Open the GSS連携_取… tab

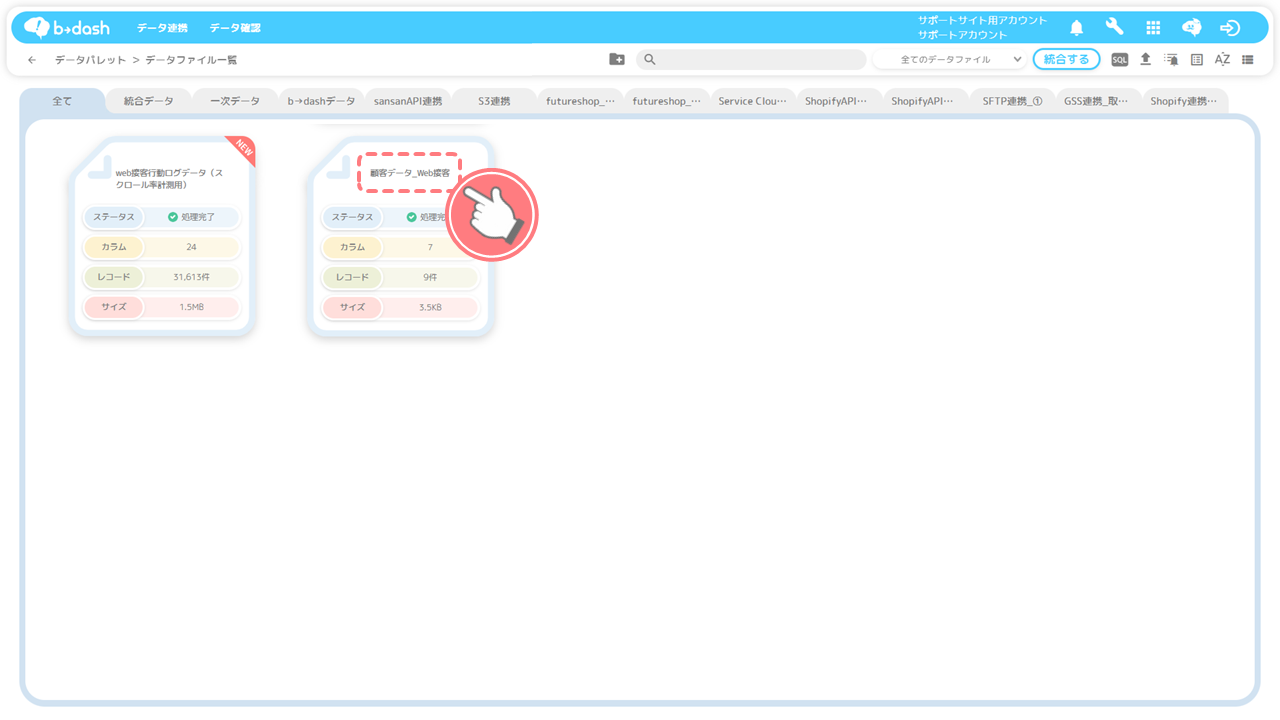pos(1096,101)
